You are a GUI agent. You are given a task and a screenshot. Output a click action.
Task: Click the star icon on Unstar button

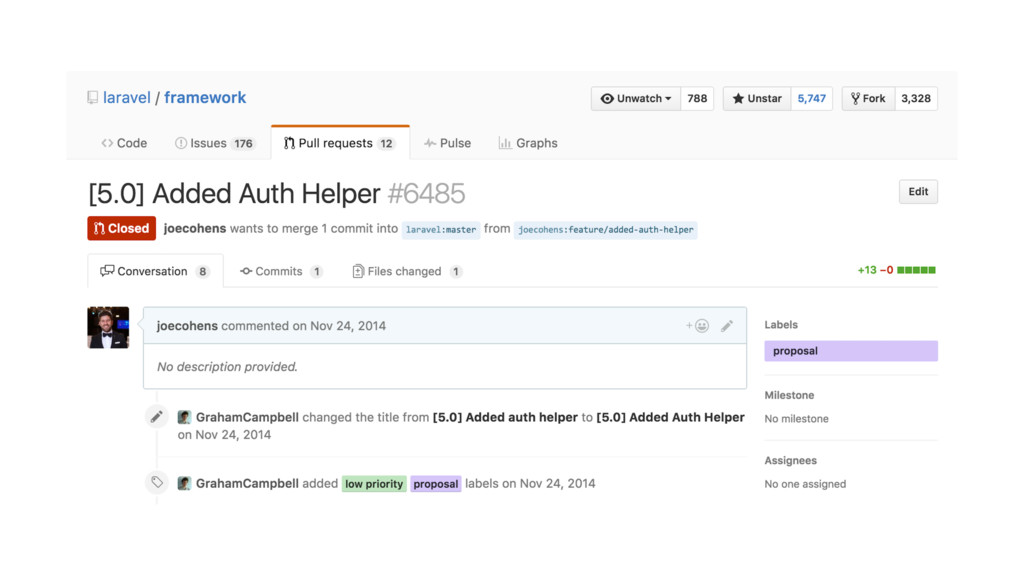[738, 99]
